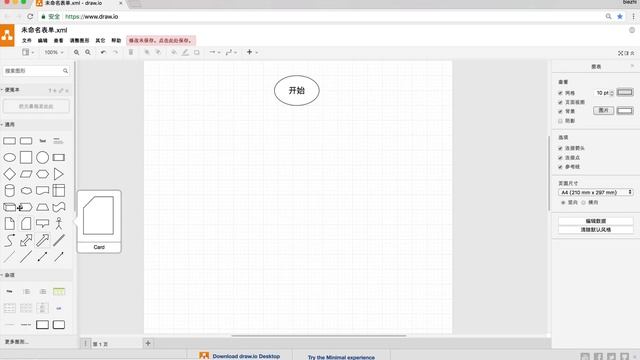Open the 调整图形 (Arrange) menu
The height and width of the screenshot is (360, 640).
pyautogui.click(x=79, y=40)
